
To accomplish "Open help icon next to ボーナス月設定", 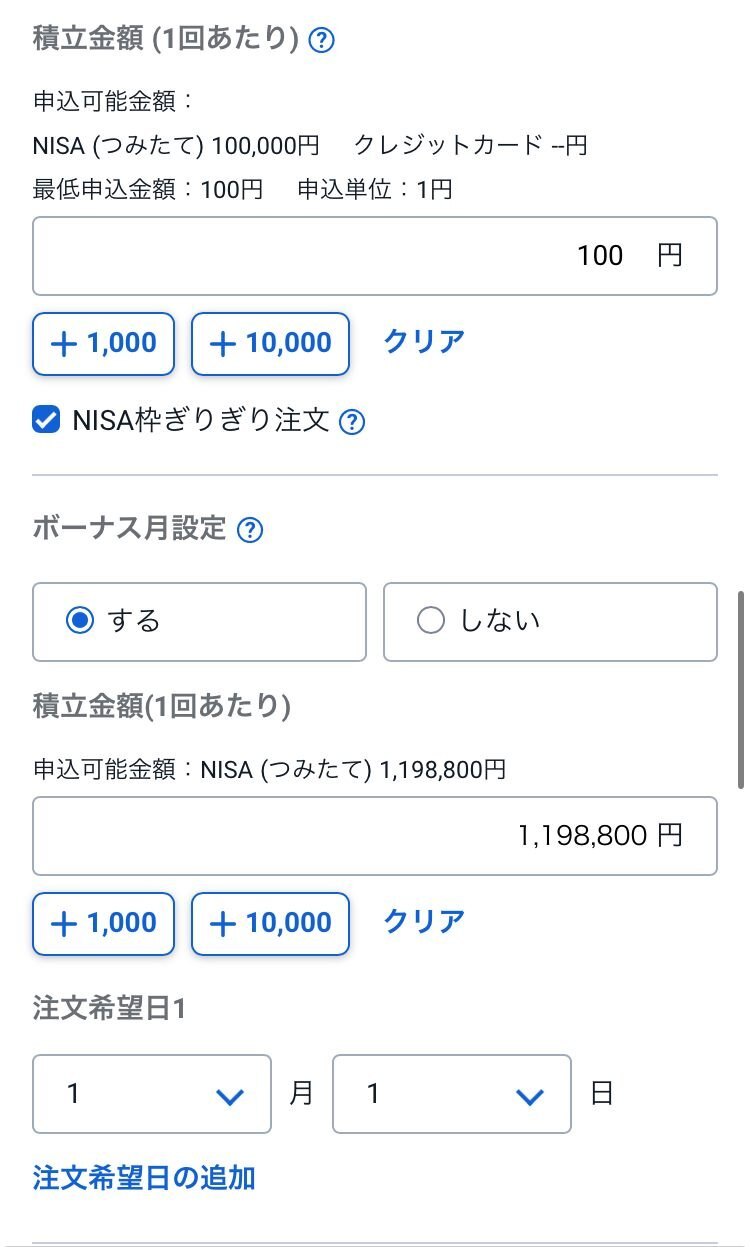I will point(250,530).
